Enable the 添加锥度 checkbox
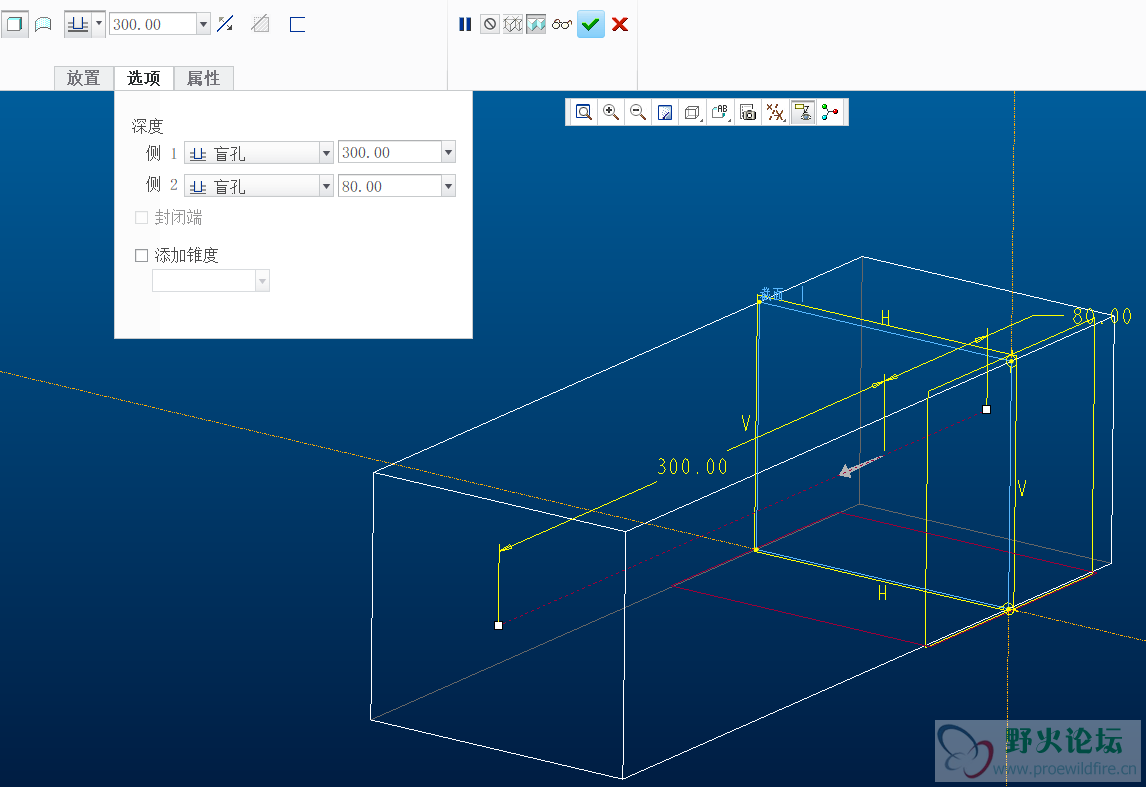 (x=142, y=255)
